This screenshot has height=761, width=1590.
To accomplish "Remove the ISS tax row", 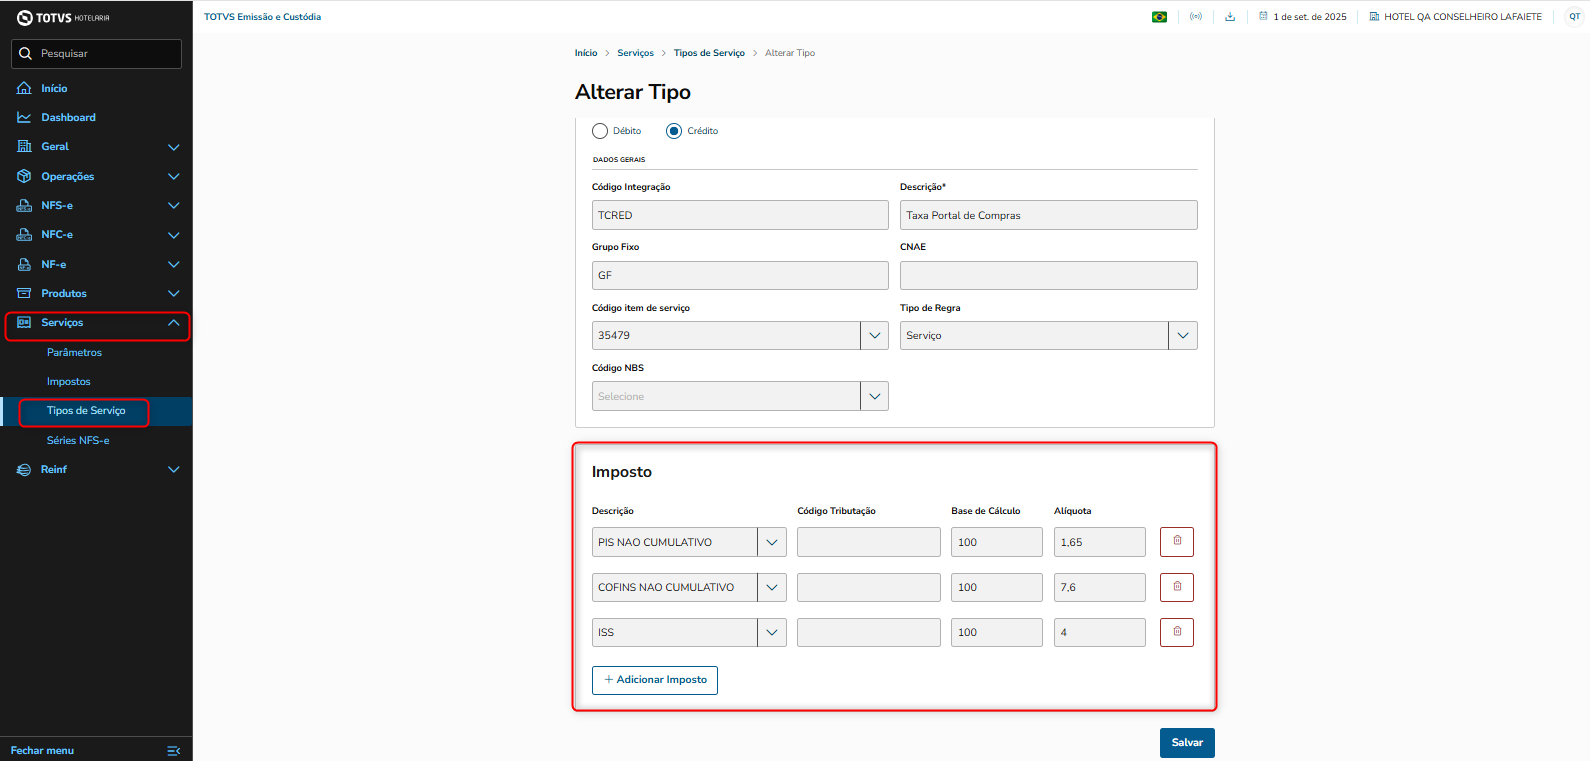I will (1176, 632).
